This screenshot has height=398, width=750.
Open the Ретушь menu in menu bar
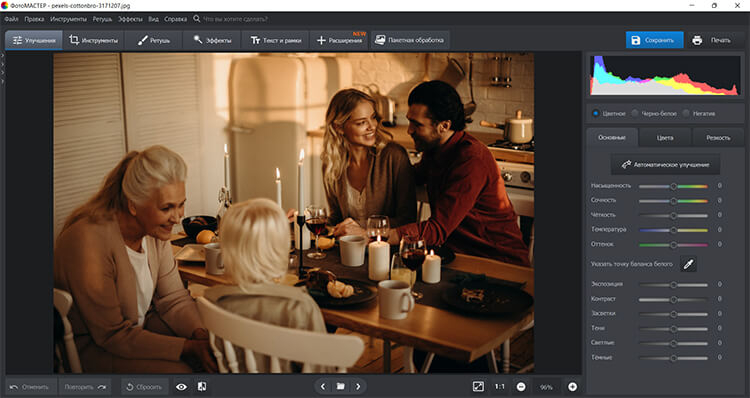coord(102,19)
